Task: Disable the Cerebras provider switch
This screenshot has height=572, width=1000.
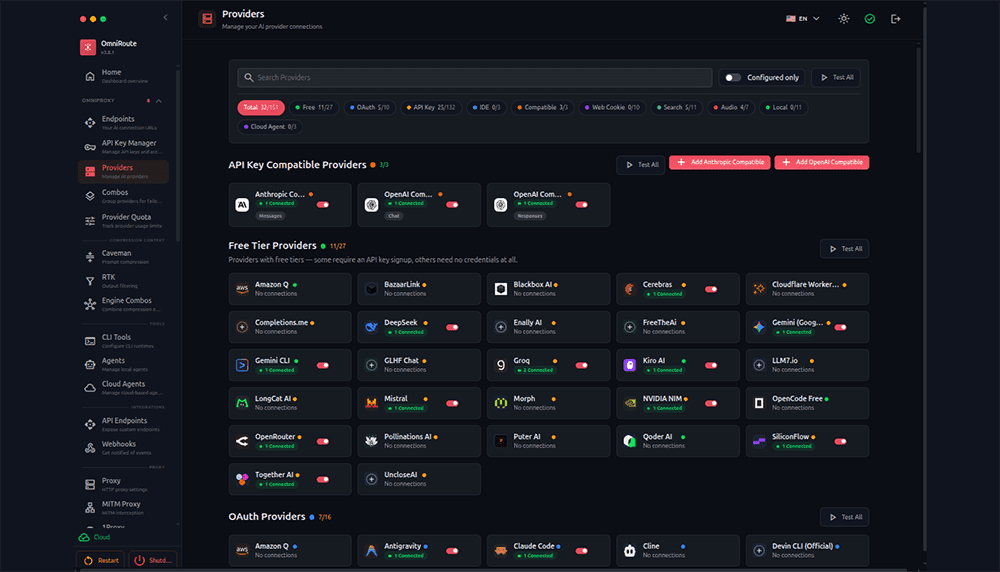Action: point(710,289)
